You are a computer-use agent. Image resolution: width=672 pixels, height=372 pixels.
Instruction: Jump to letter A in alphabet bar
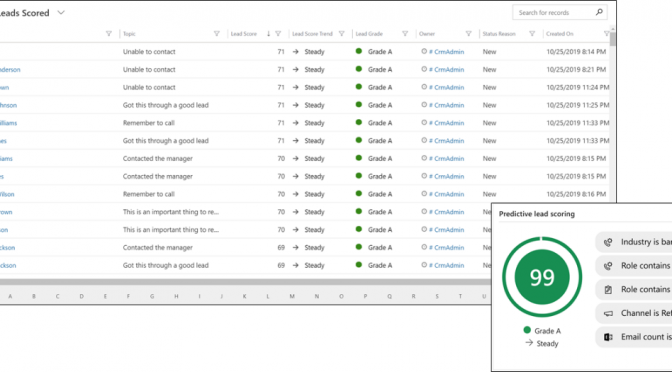coord(10,296)
